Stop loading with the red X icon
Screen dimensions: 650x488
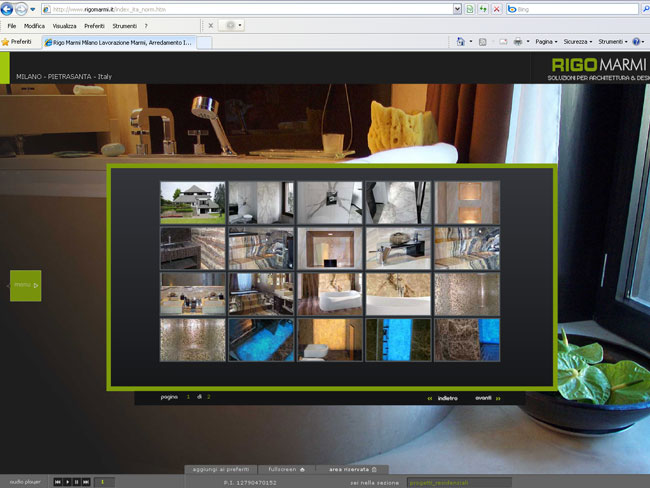(x=496, y=9)
